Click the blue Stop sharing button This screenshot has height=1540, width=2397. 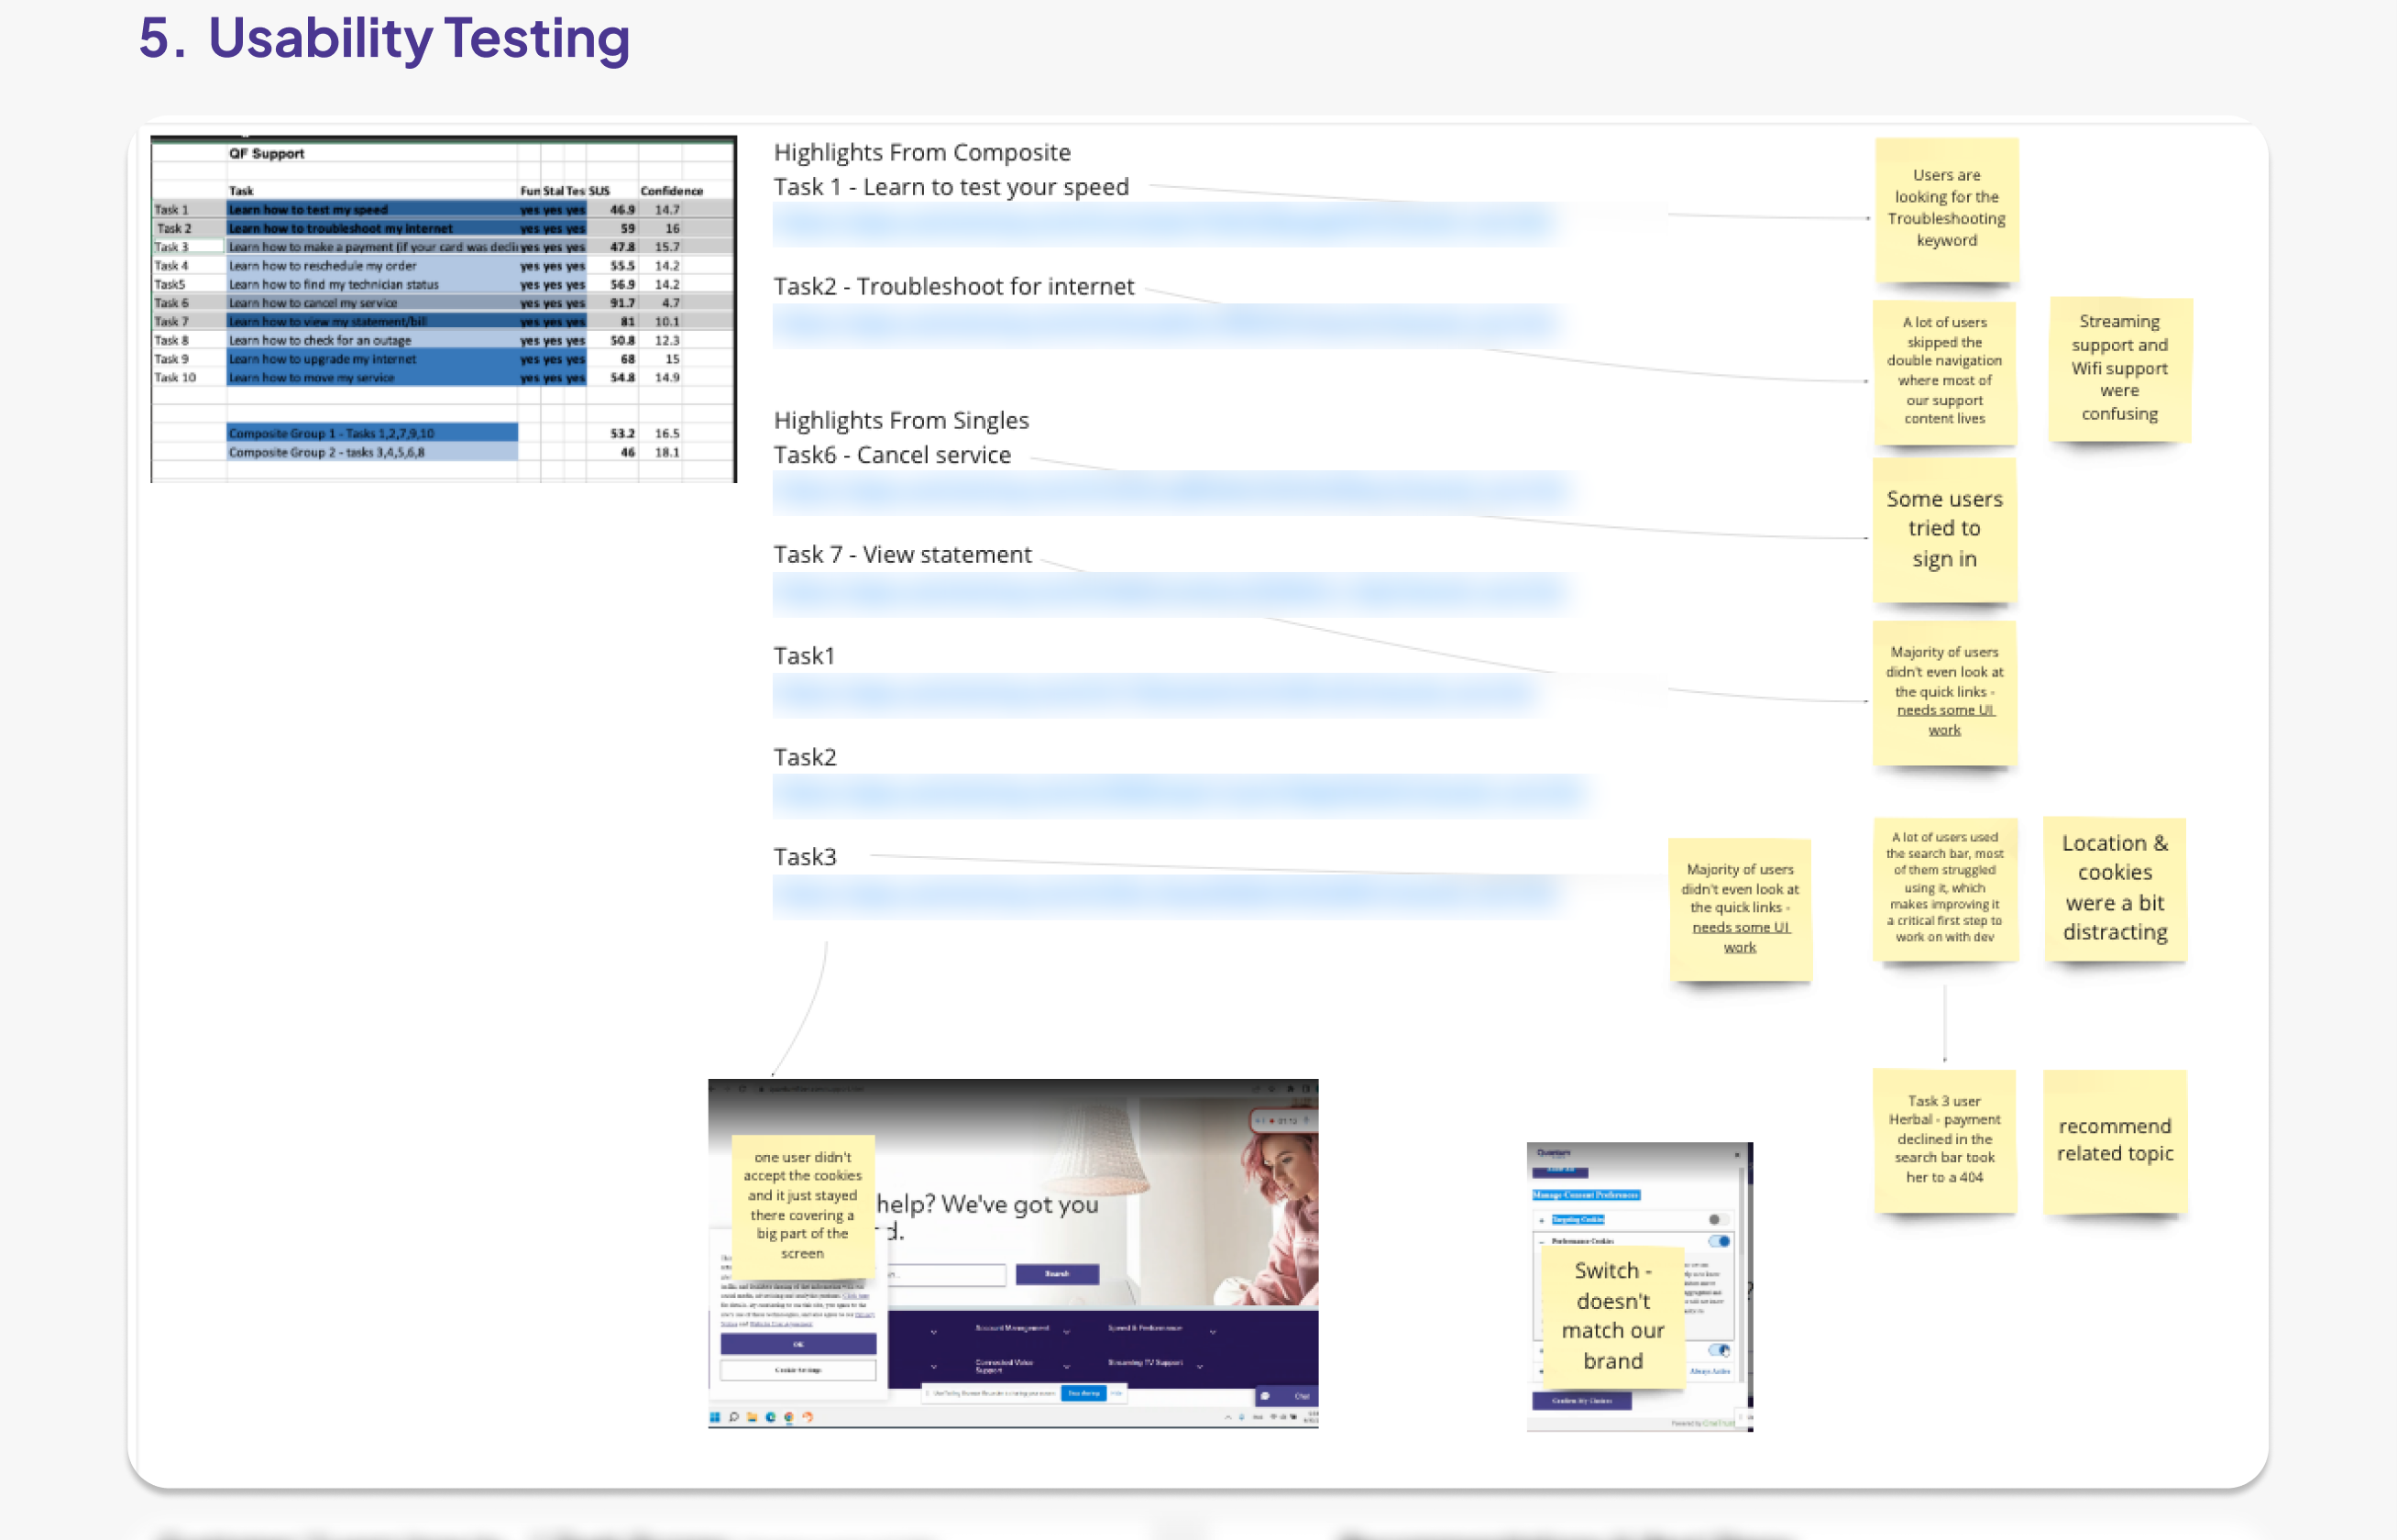[1084, 1393]
